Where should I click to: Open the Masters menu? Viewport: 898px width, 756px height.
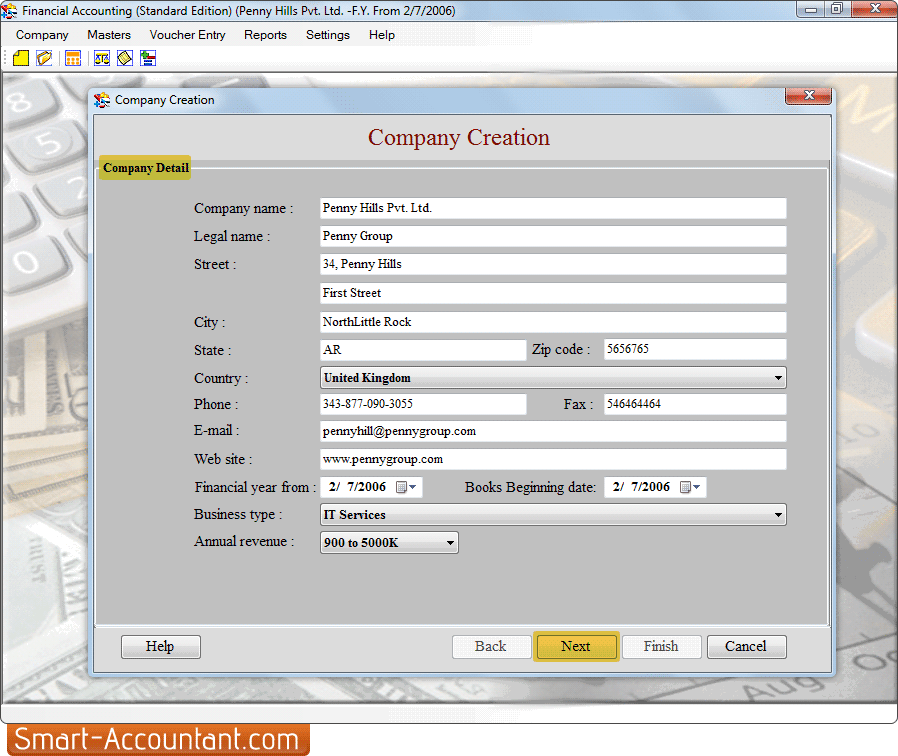point(109,35)
